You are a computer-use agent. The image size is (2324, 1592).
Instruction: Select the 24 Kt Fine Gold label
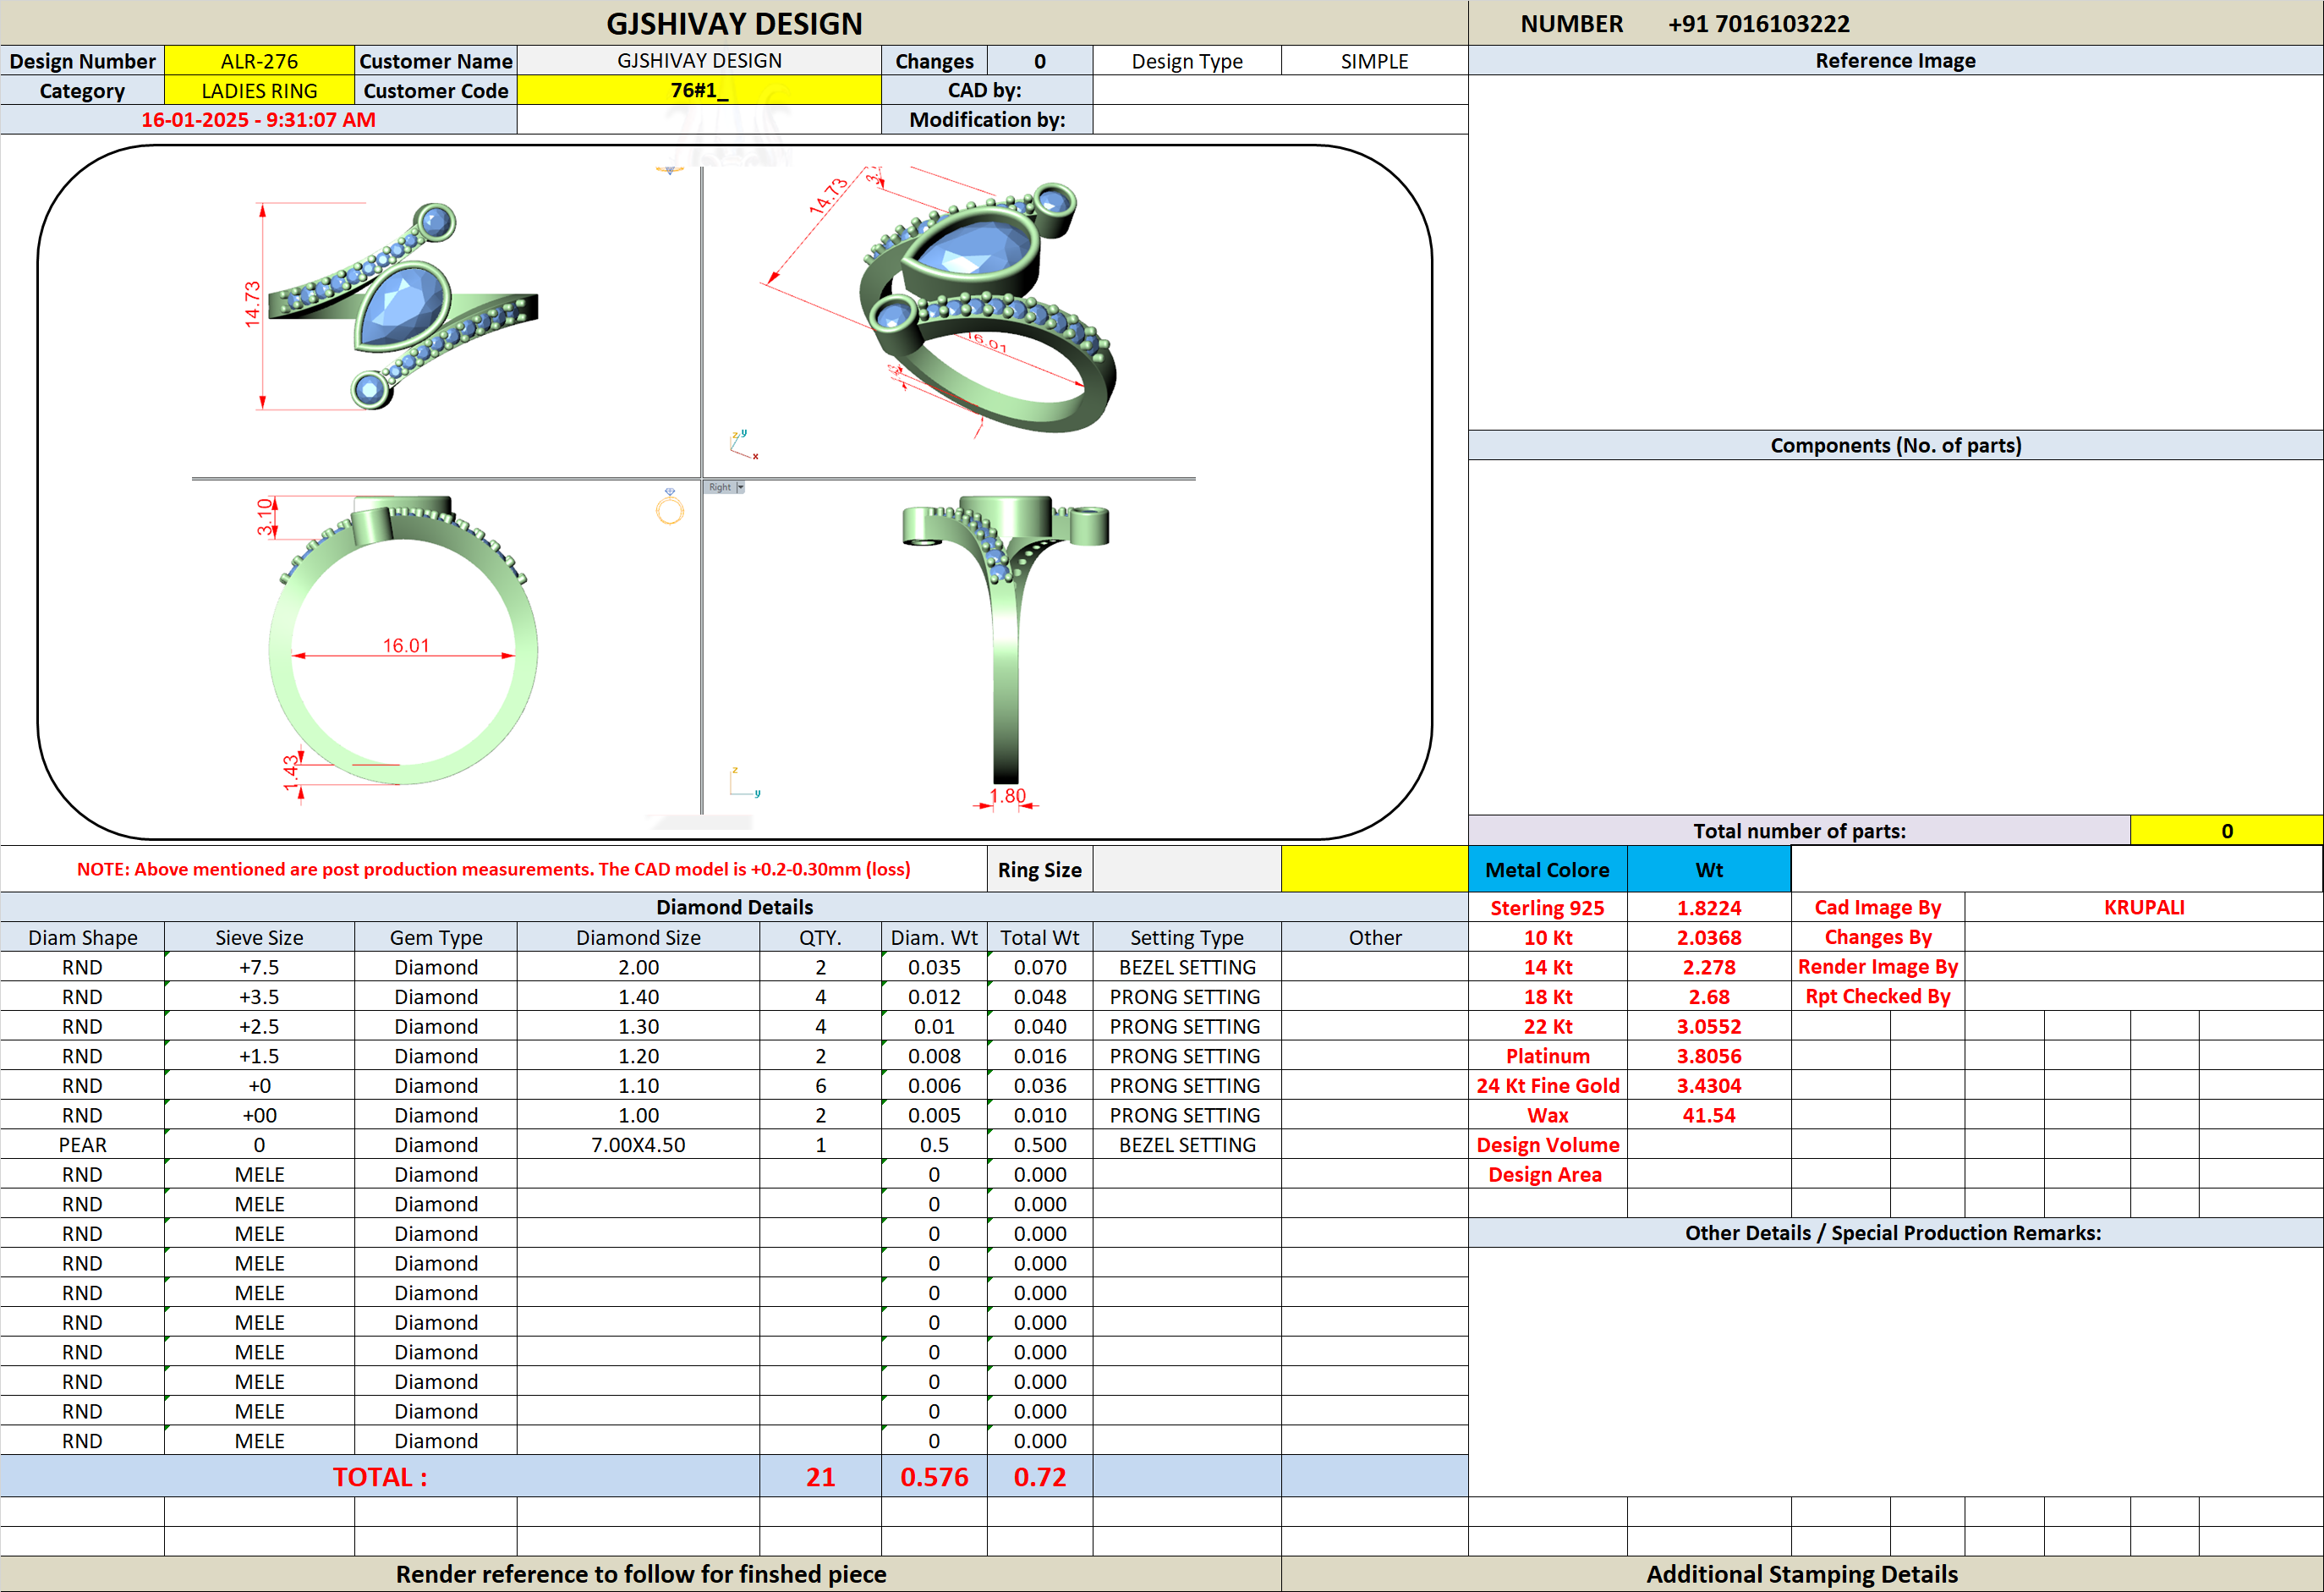(1547, 1085)
